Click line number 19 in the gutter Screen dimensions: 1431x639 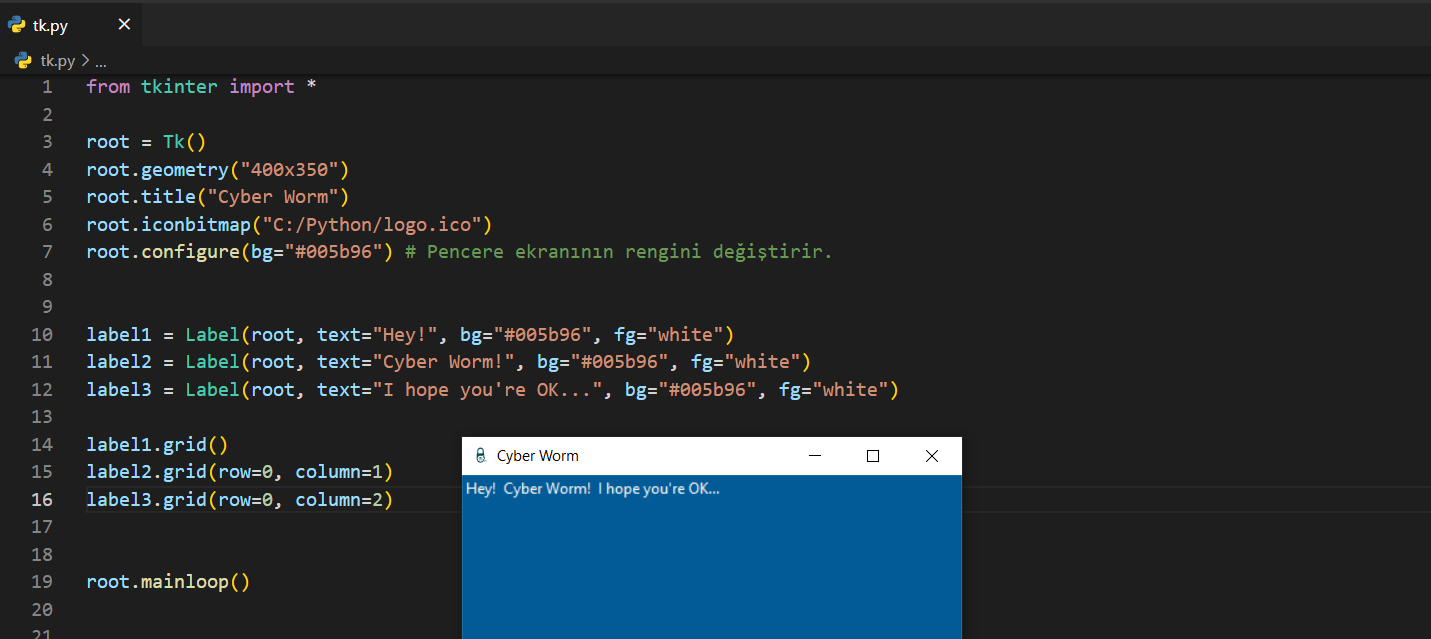point(42,582)
